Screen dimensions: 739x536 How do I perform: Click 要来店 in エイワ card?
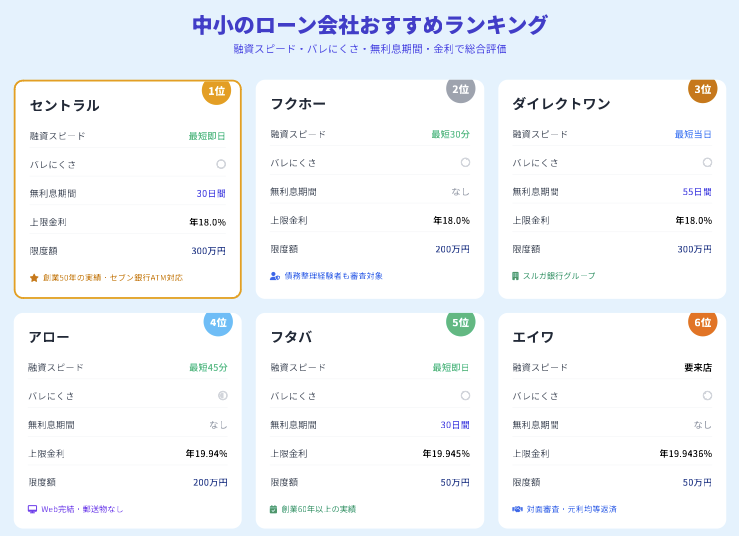(698, 367)
